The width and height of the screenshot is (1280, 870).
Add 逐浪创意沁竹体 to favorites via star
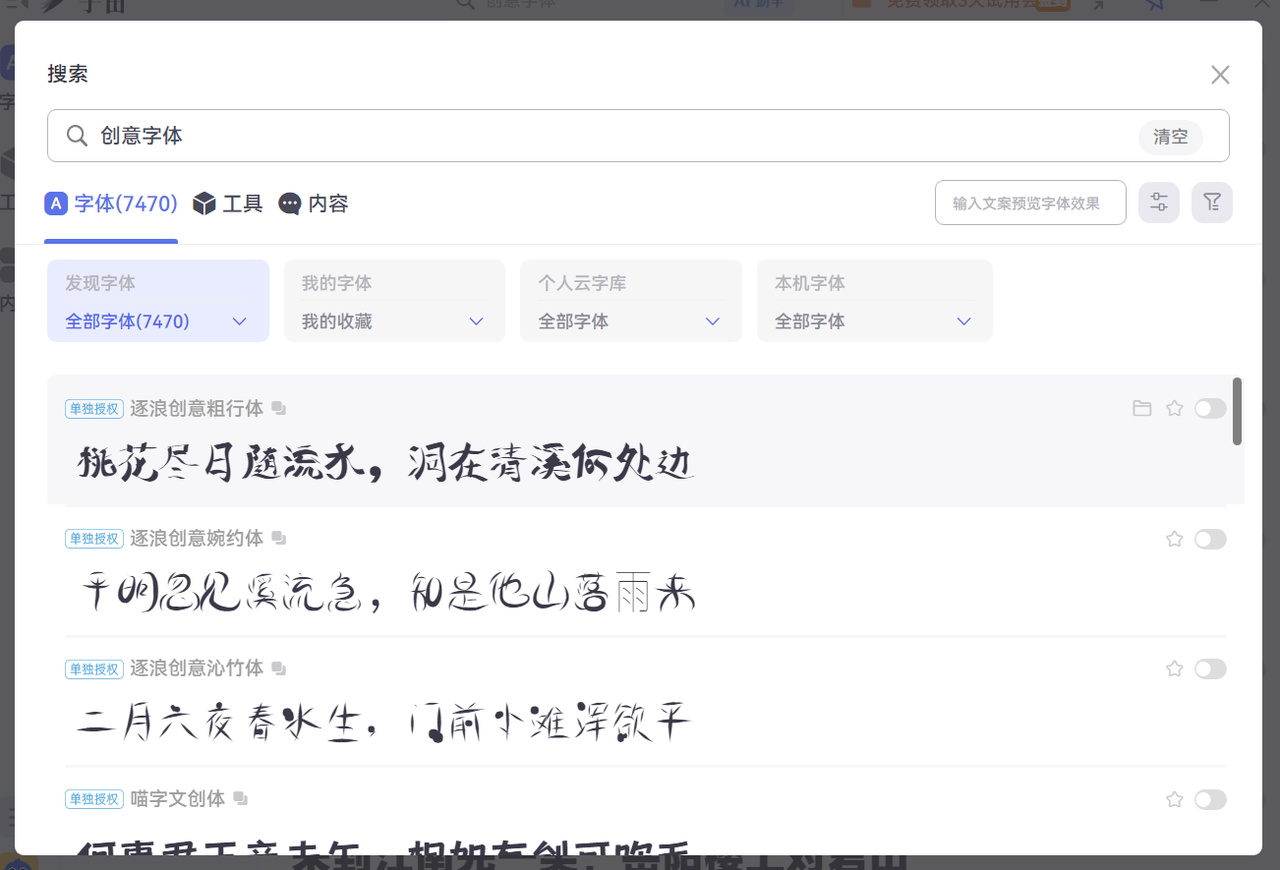[x=1175, y=669]
